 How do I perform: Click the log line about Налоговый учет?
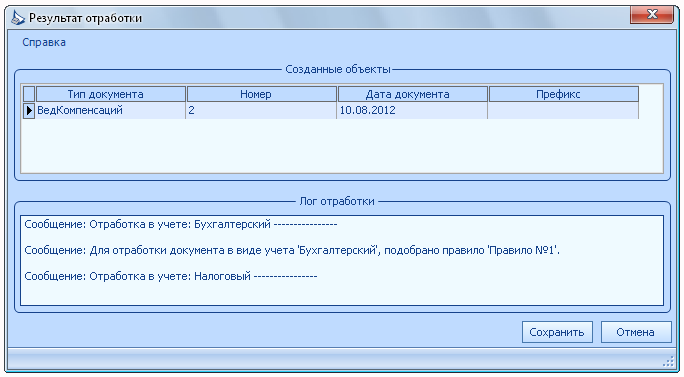(171, 276)
